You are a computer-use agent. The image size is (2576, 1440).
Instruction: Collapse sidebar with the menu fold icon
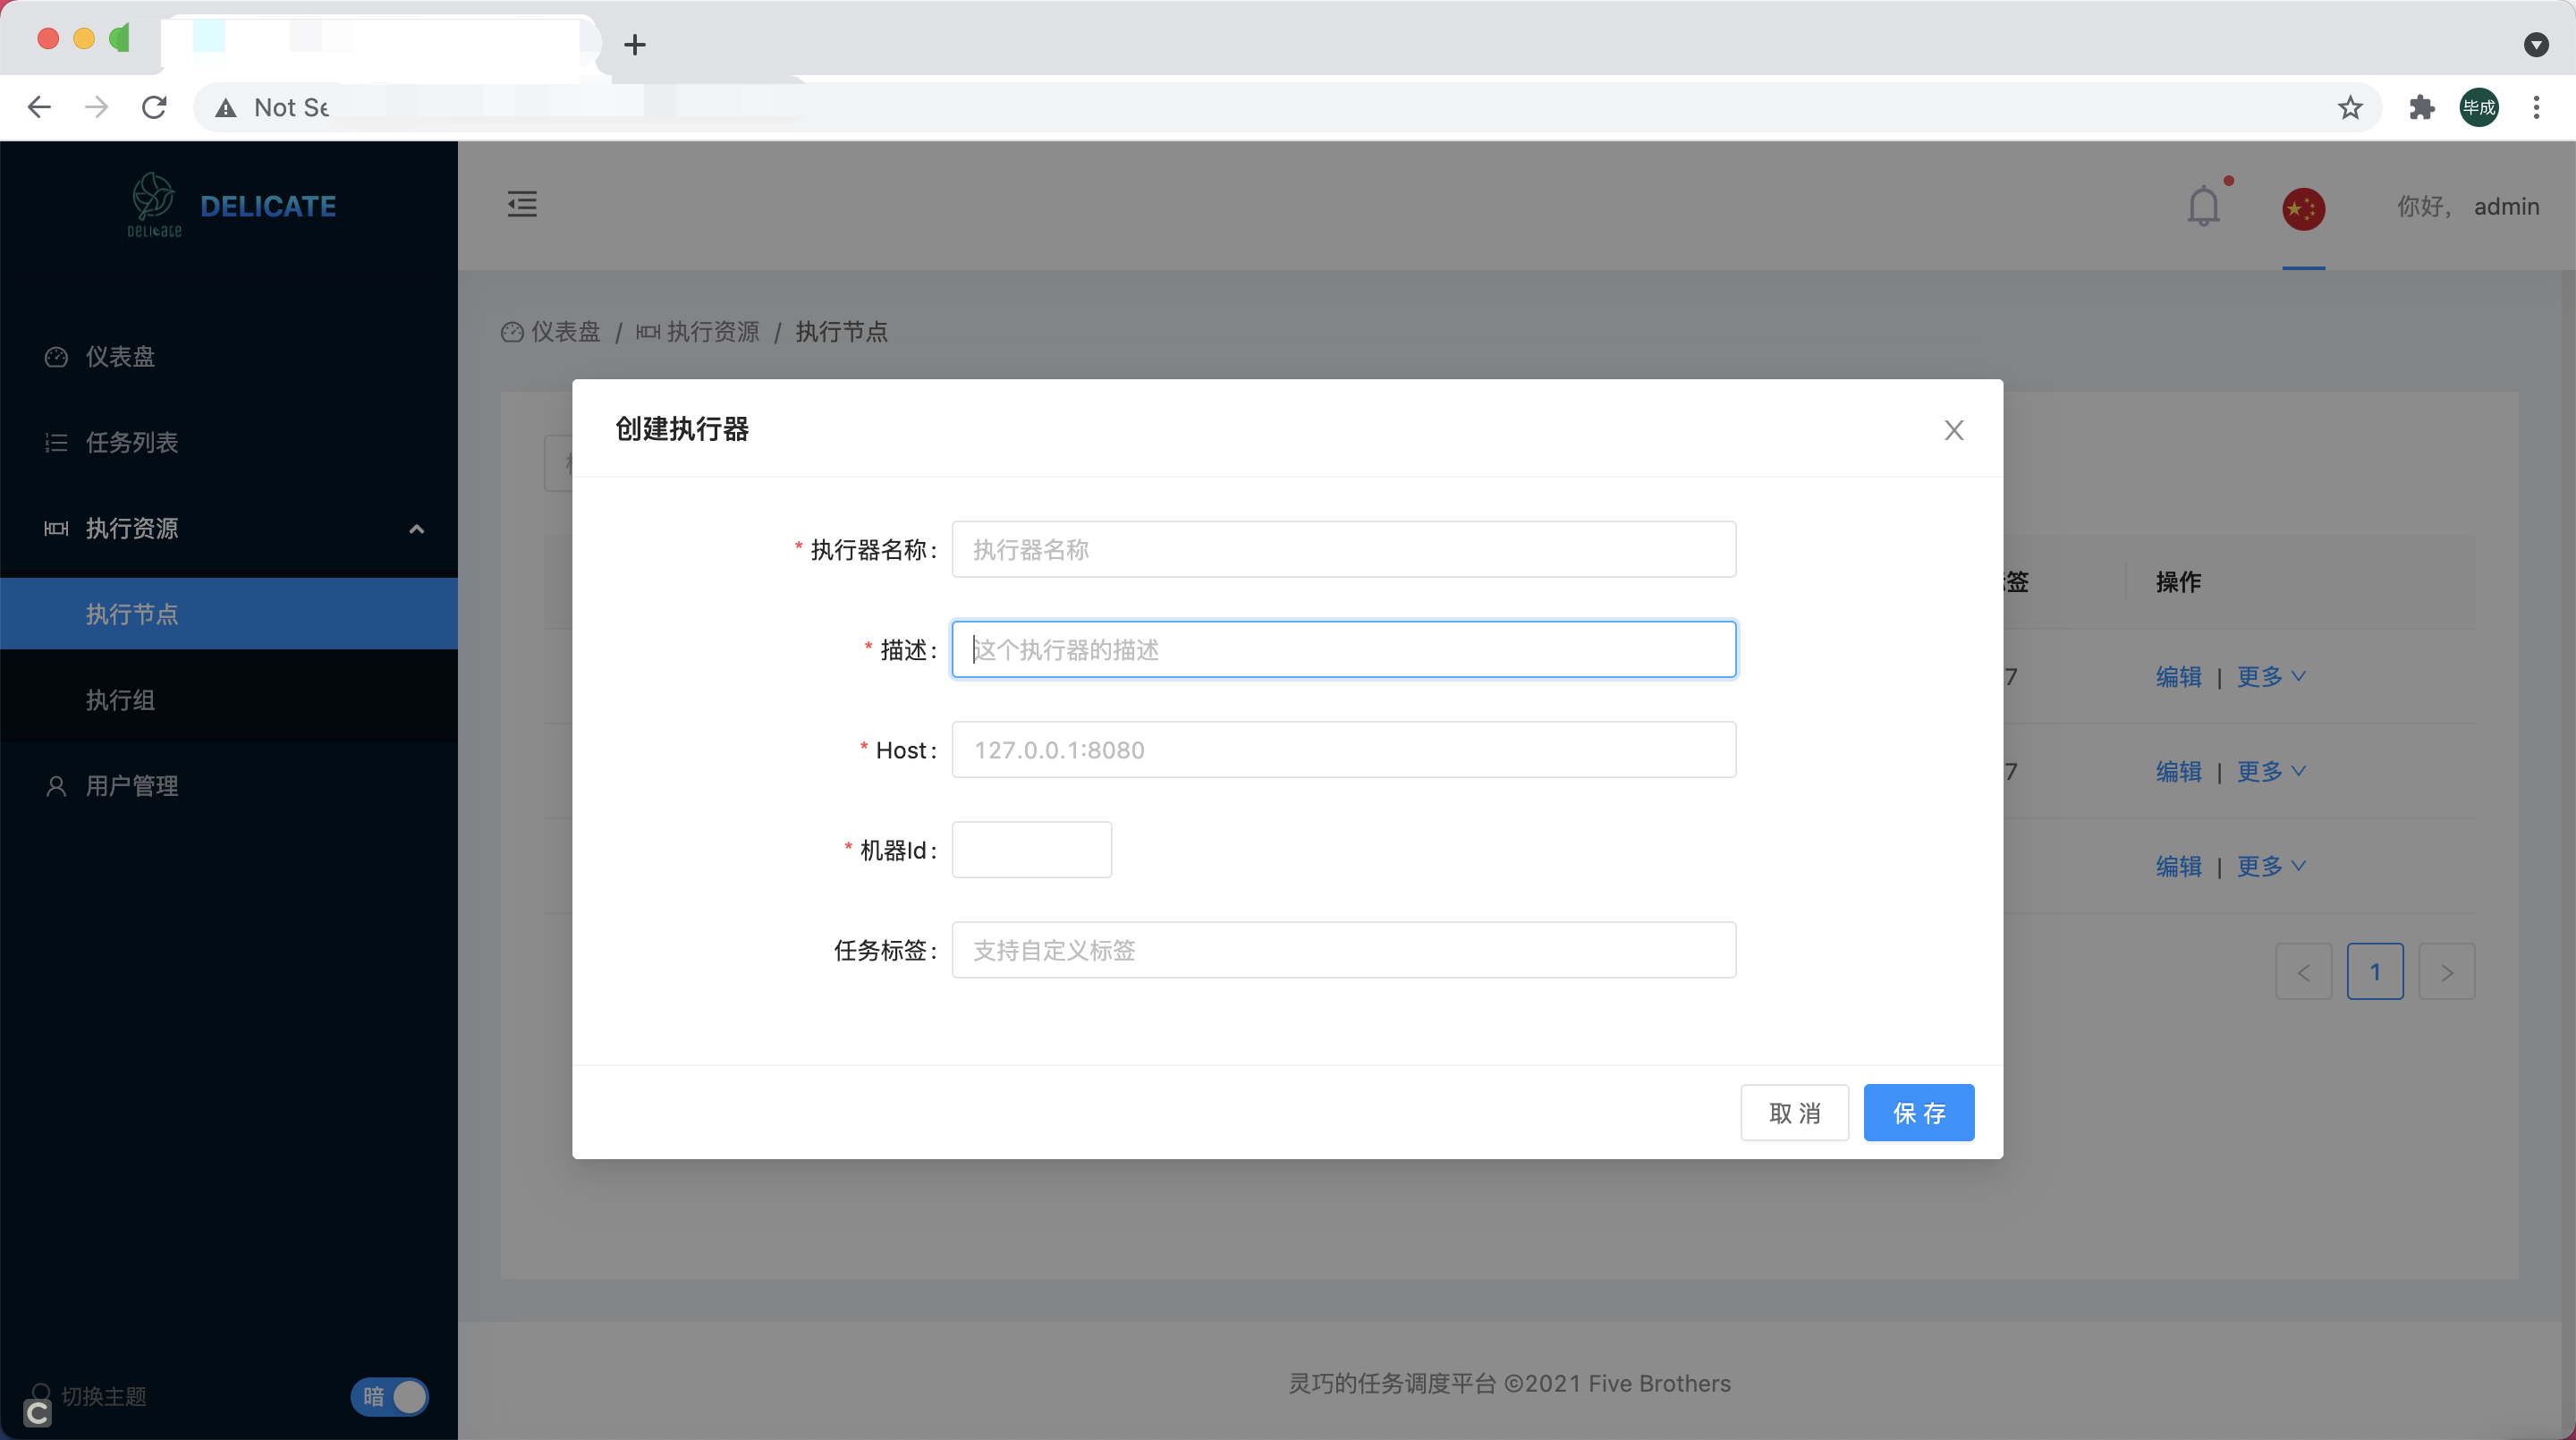(522, 204)
